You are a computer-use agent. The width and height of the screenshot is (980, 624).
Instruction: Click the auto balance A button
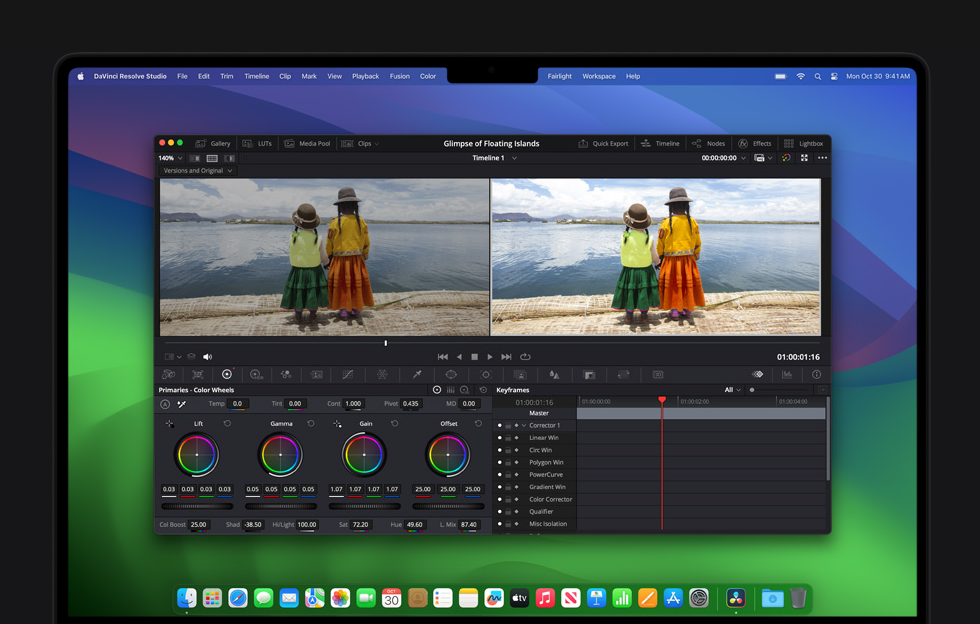click(165, 404)
